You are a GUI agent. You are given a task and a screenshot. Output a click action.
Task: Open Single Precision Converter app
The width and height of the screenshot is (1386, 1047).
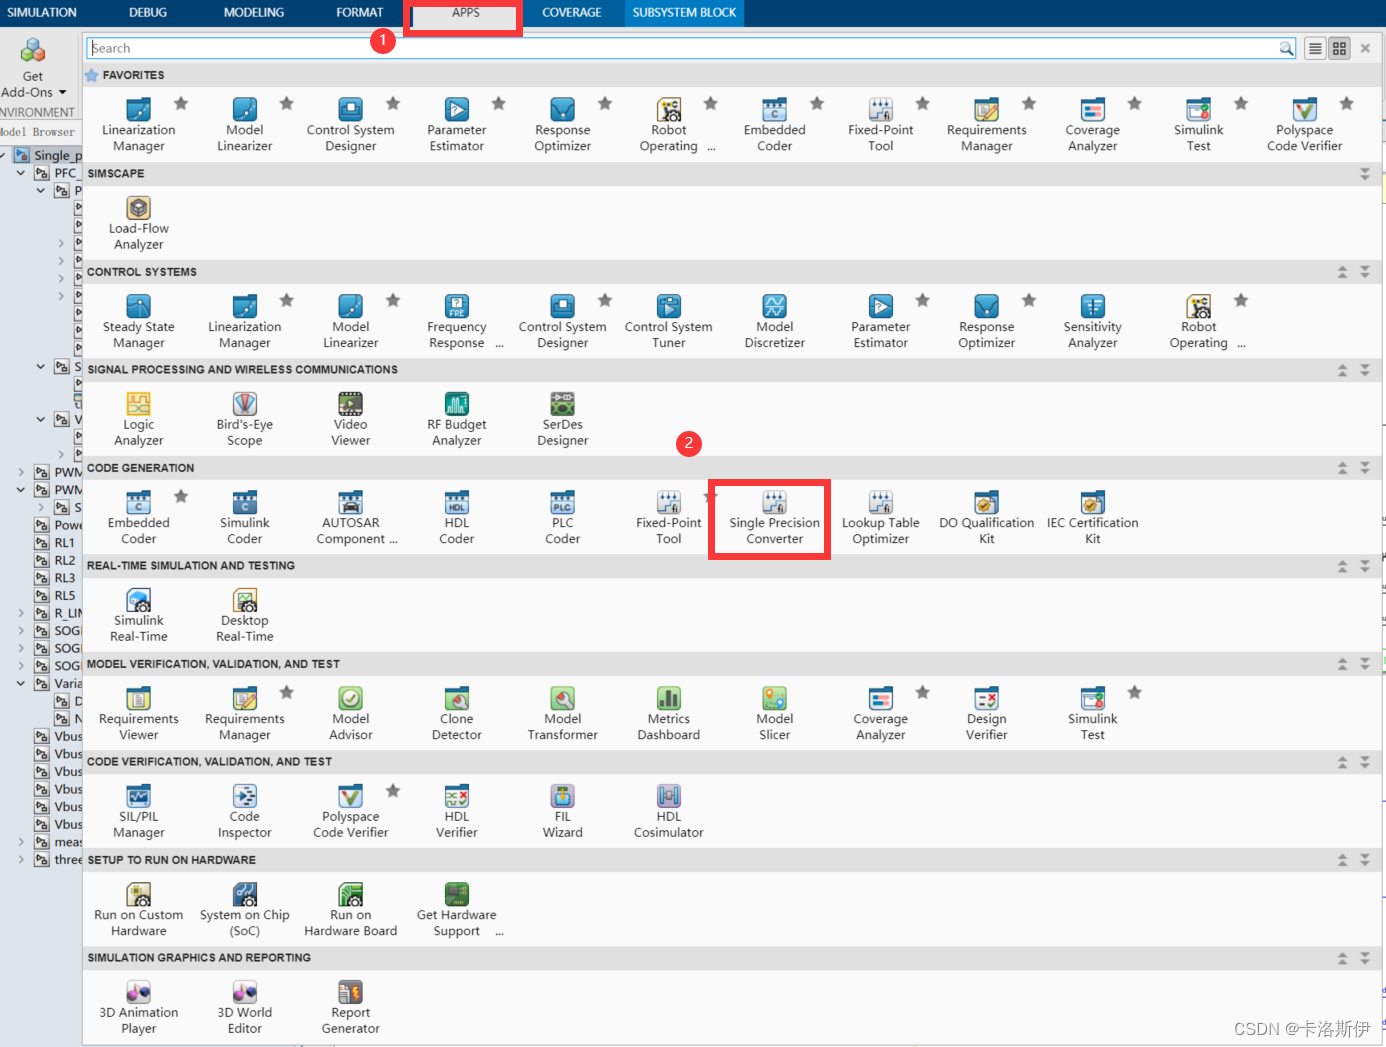click(774, 518)
